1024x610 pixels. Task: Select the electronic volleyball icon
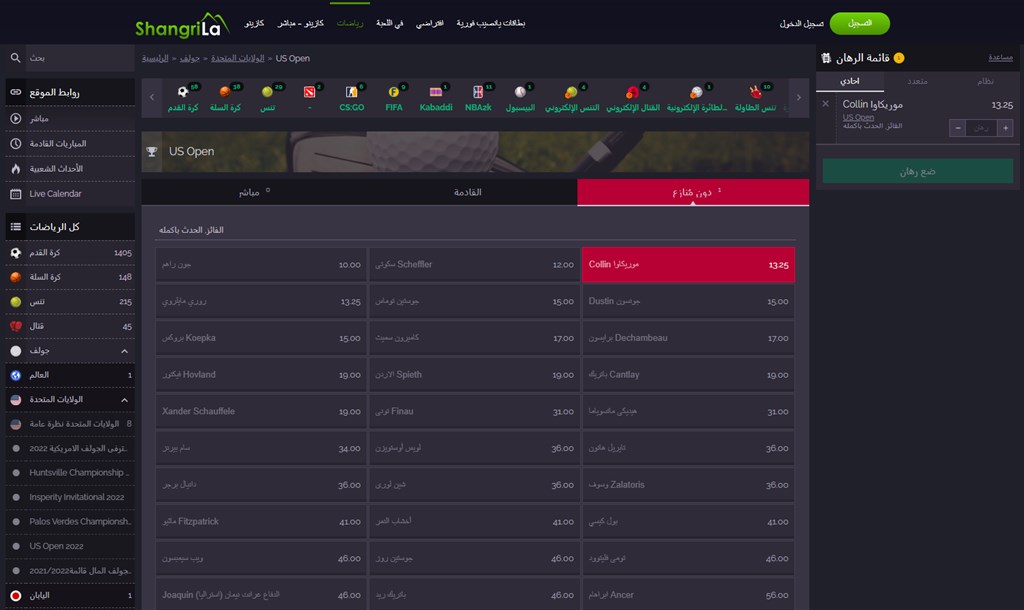coord(696,92)
